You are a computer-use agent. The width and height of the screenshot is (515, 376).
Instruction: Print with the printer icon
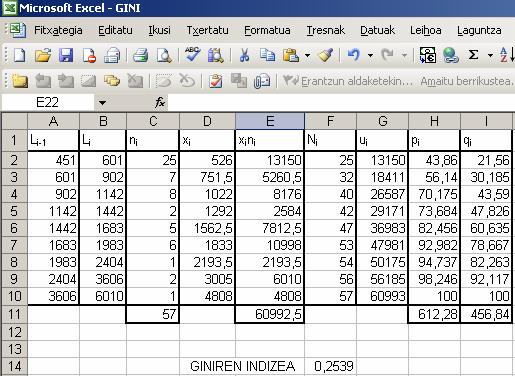coord(140,55)
